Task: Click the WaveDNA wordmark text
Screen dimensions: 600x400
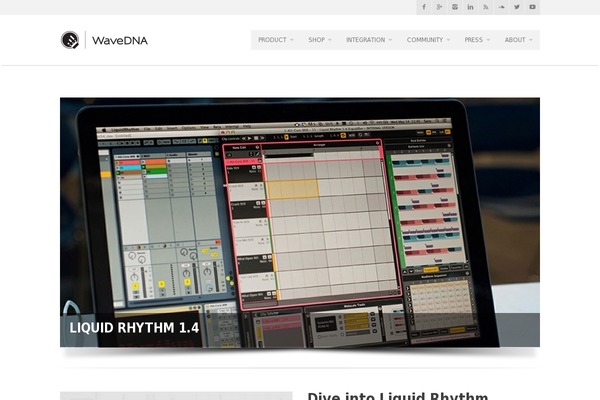Action: click(120, 40)
